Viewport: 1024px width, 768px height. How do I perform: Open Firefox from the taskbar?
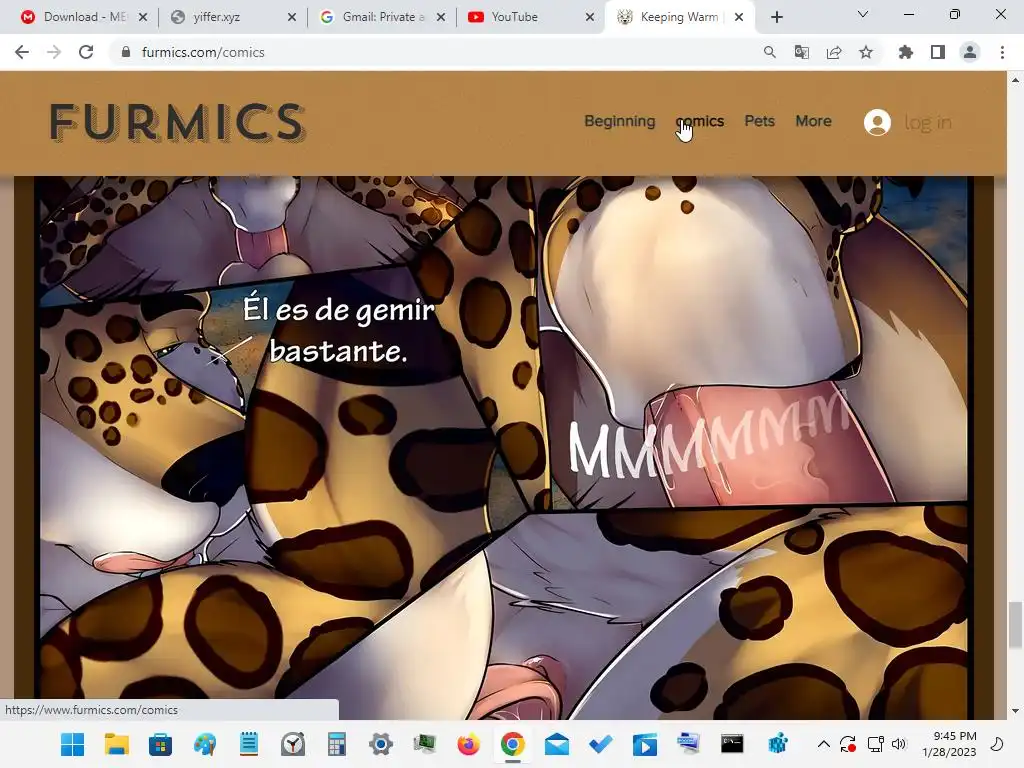click(x=469, y=744)
